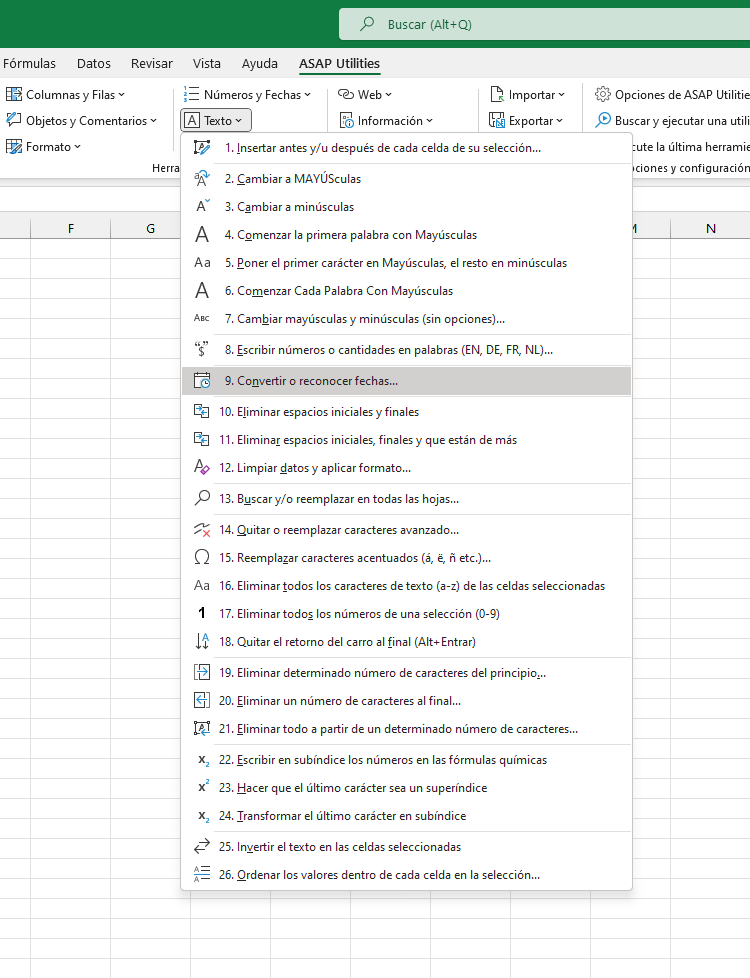Open the Web dropdown
This screenshot has height=978, width=750.
tap(365, 95)
